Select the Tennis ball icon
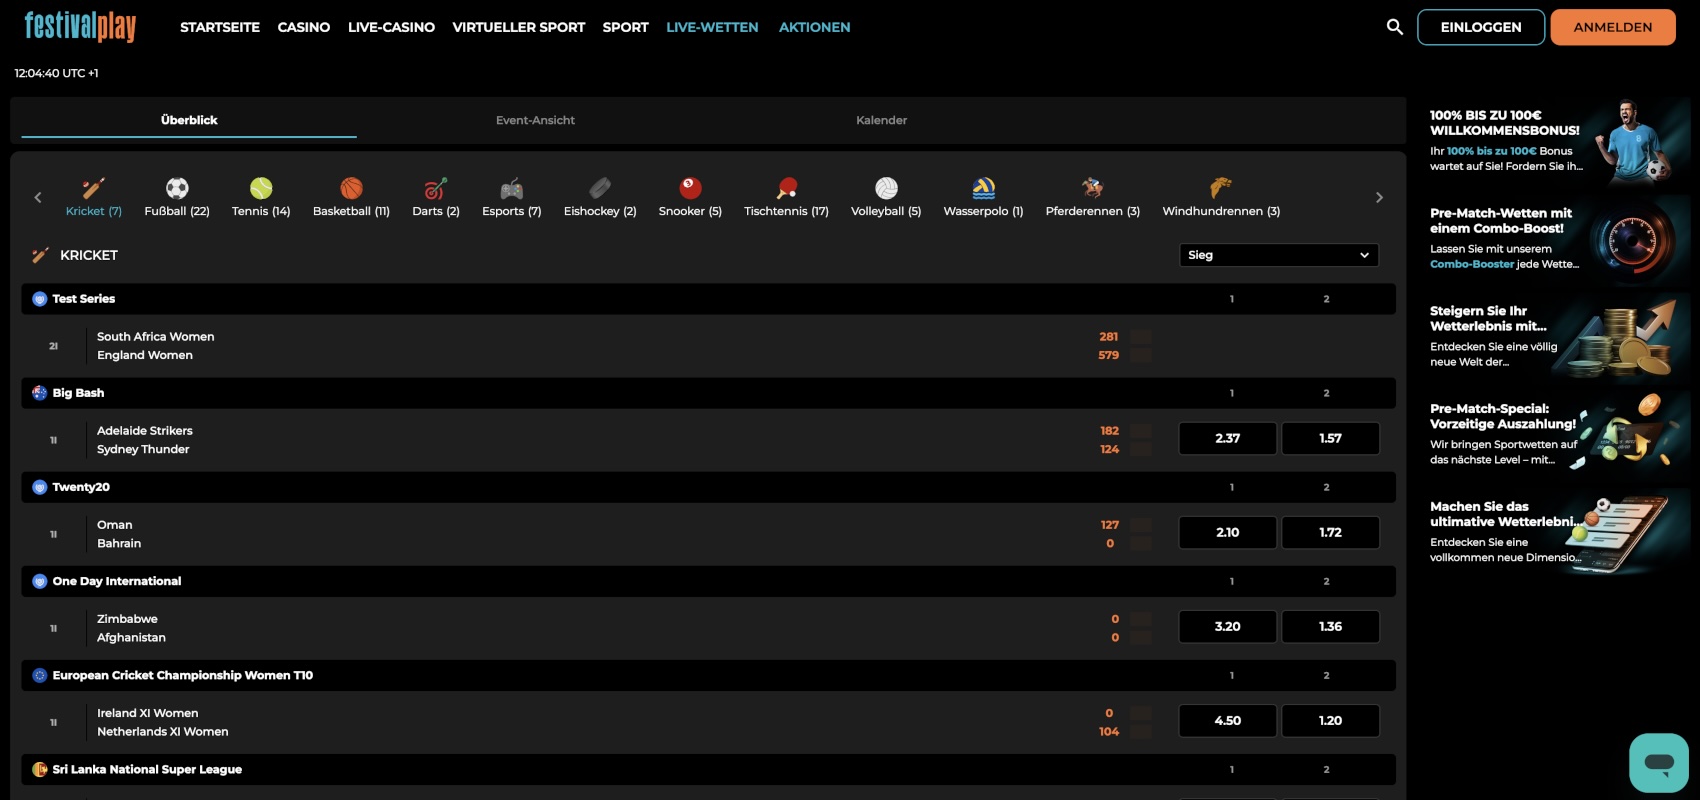 tap(261, 189)
